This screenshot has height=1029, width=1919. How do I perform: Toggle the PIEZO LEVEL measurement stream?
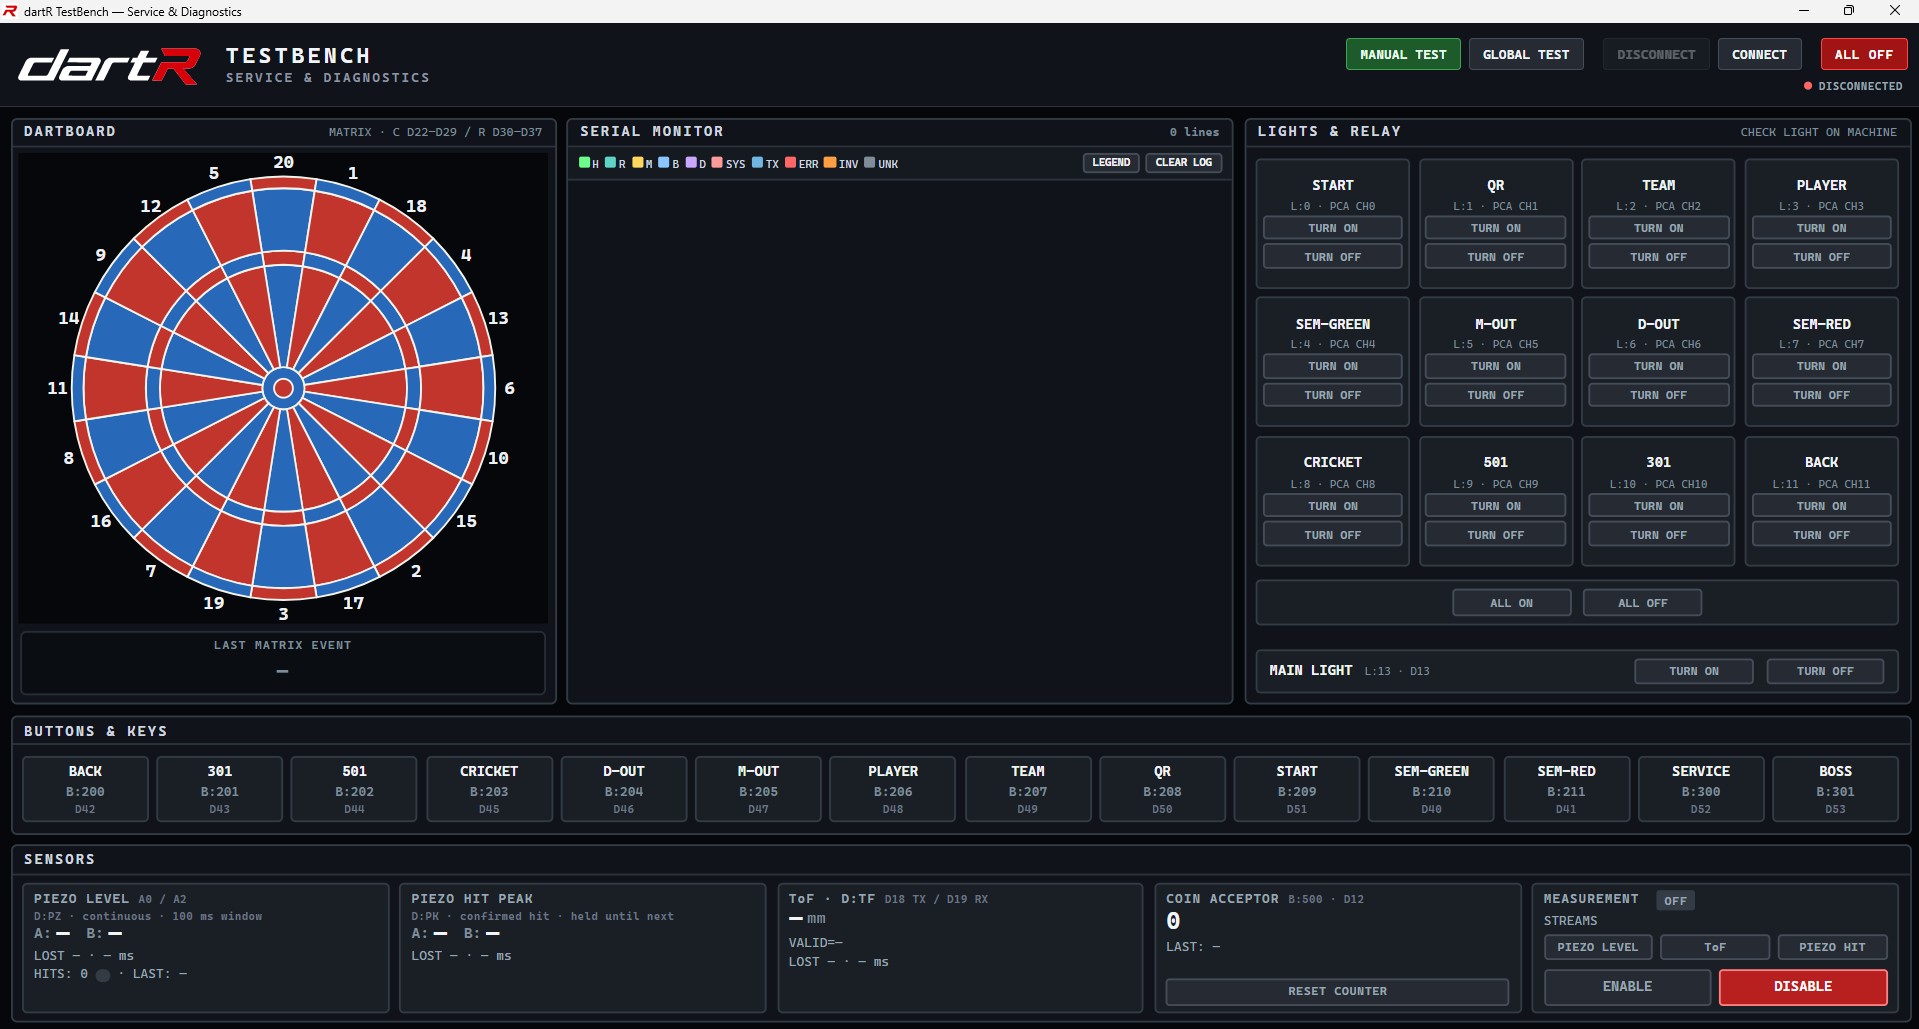[1598, 947]
